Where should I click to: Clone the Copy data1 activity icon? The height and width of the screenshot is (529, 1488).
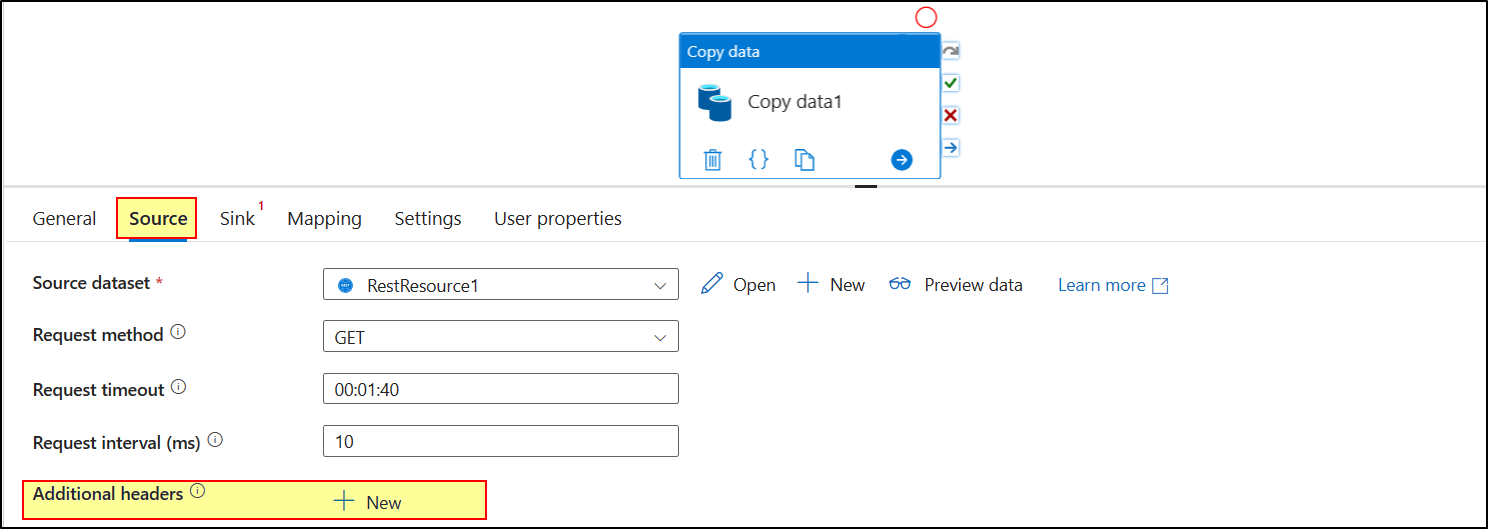pyautogui.click(x=805, y=160)
